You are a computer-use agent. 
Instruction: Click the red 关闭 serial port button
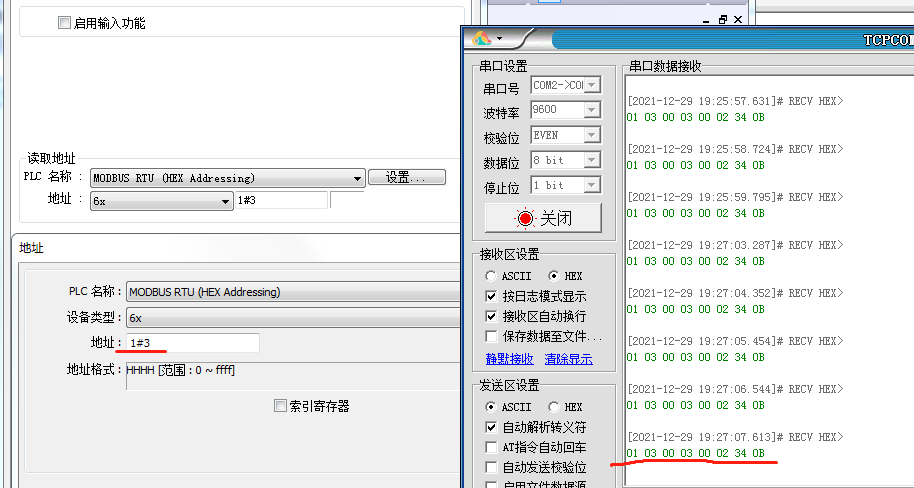click(x=544, y=218)
